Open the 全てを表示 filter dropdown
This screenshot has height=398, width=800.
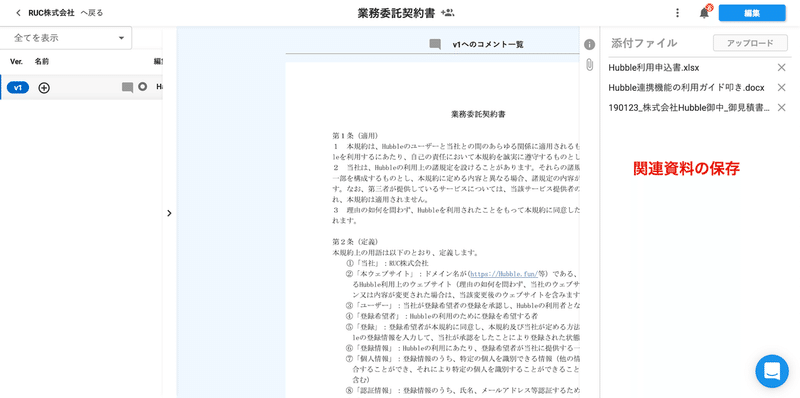point(66,38)
